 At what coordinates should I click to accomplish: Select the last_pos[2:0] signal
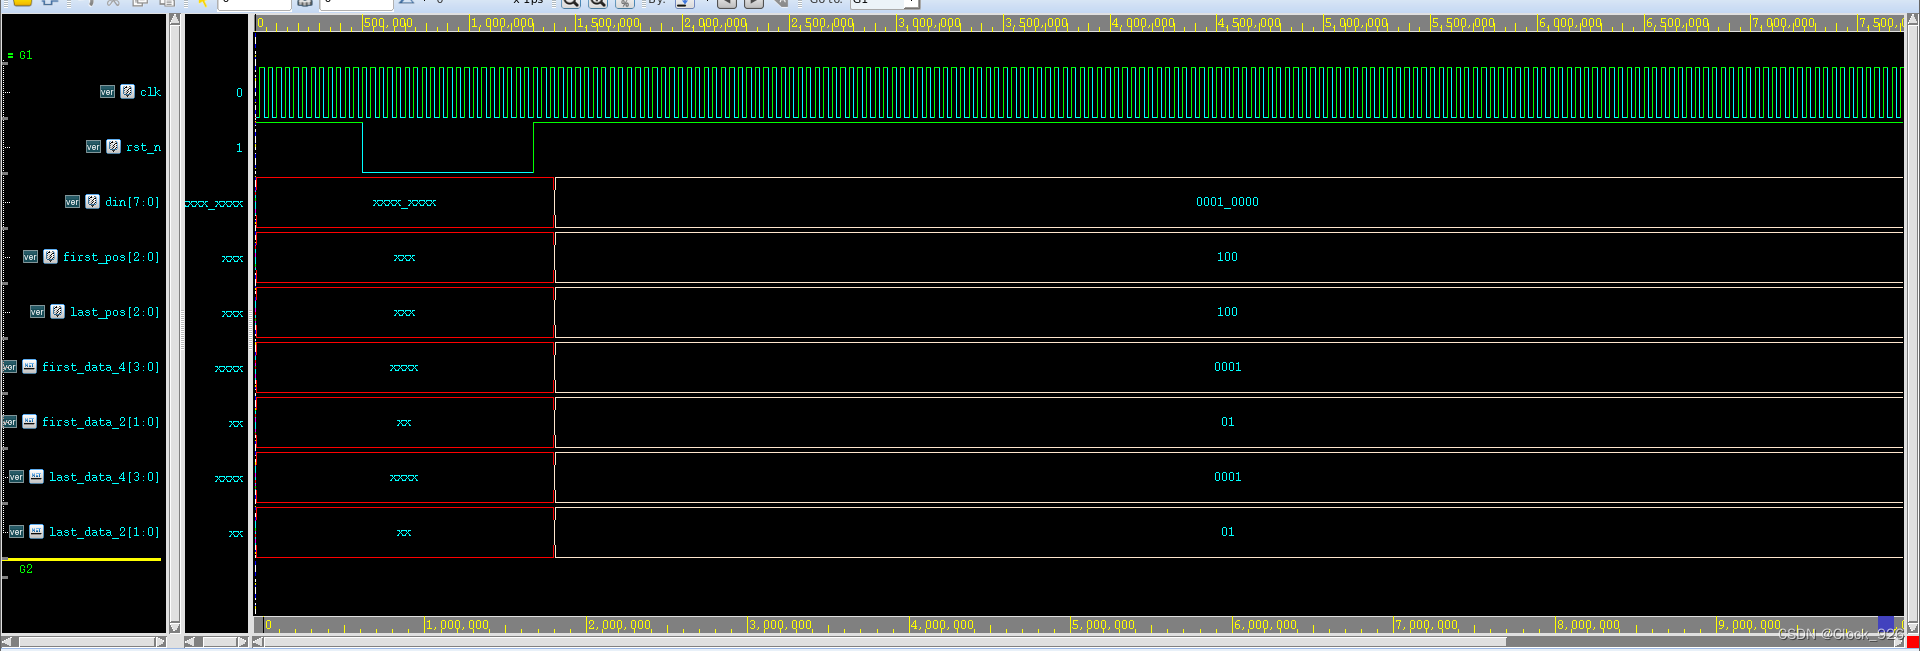pyautogui.click(x=114, y=312)
